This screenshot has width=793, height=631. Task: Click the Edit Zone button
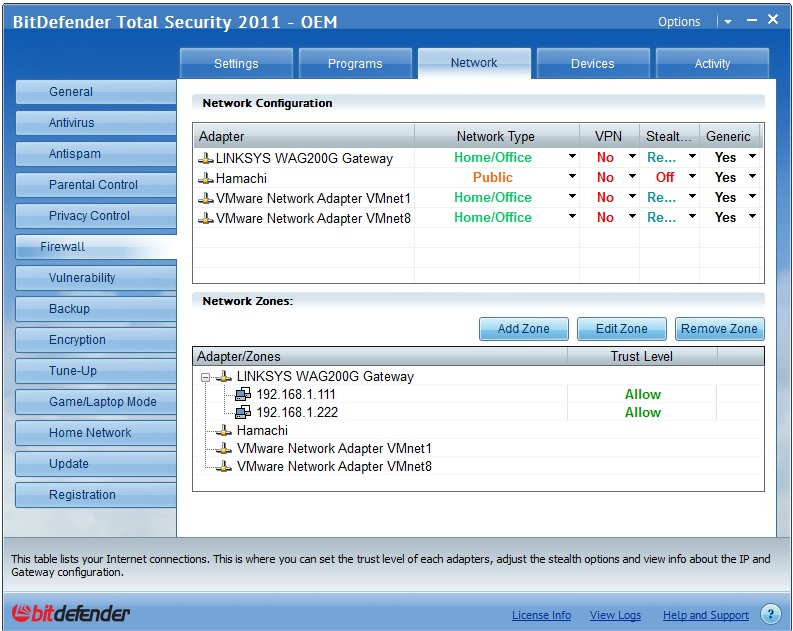pyautogui.click(x=622, y=329)
